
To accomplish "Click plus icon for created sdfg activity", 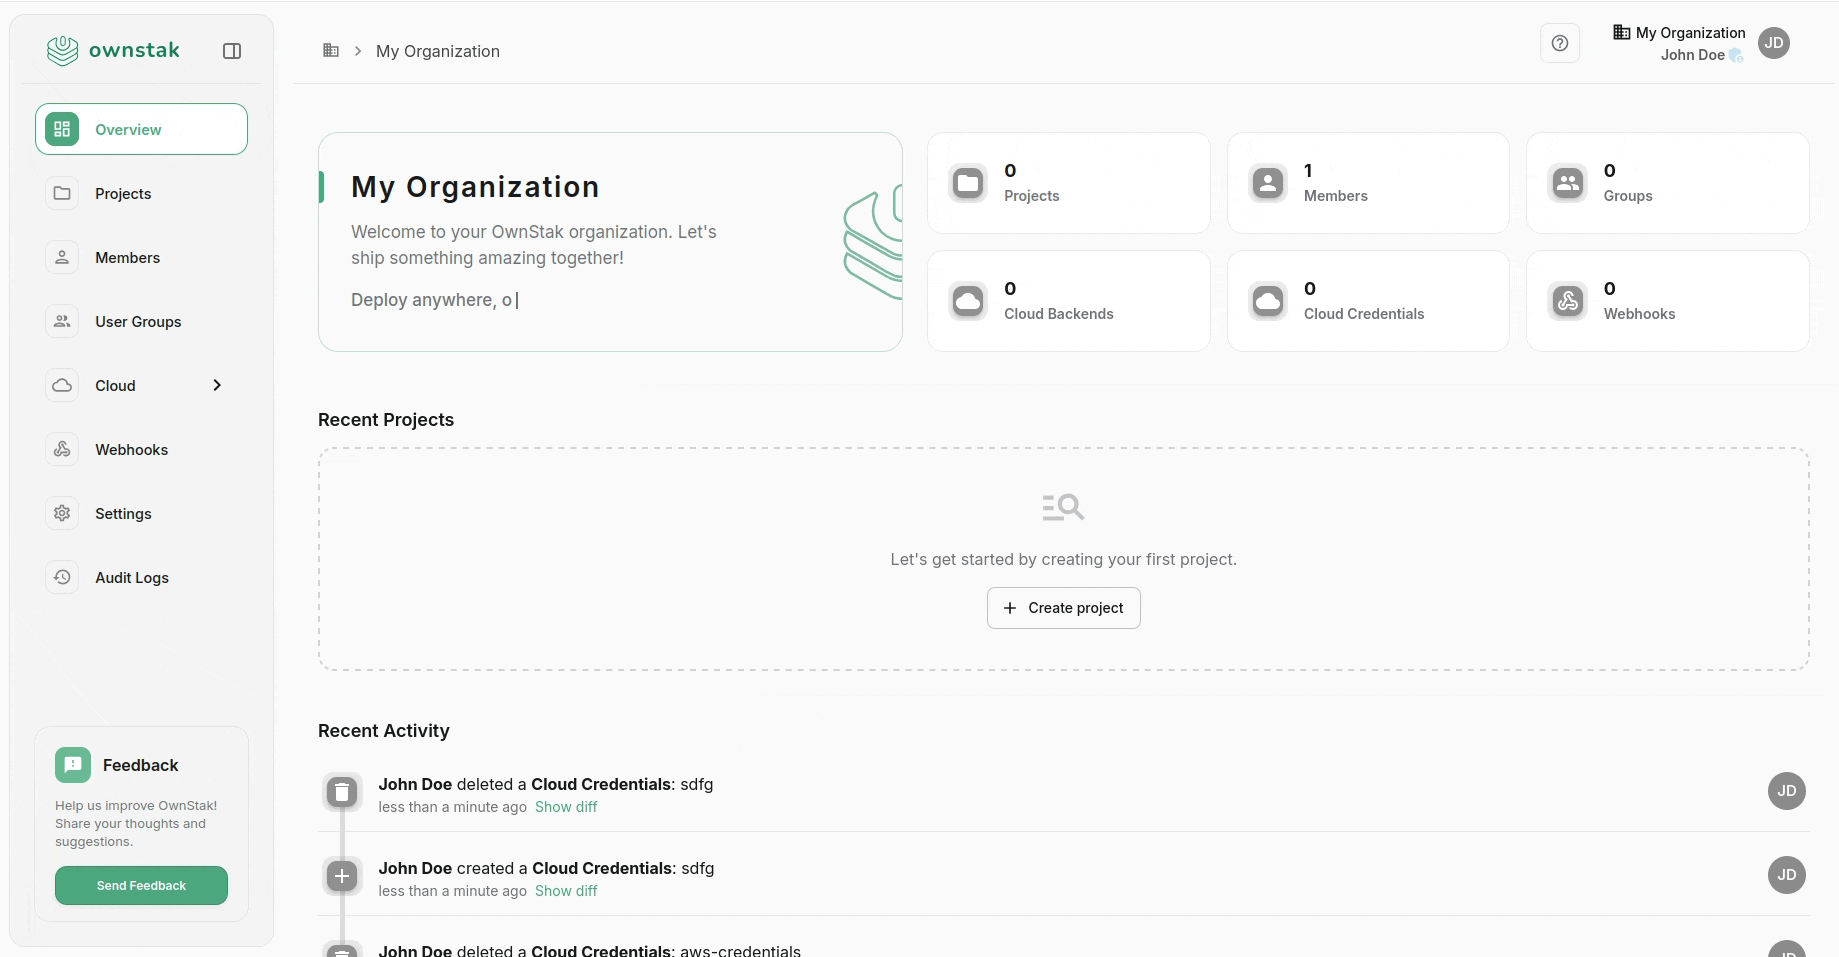I will (342, 876).
